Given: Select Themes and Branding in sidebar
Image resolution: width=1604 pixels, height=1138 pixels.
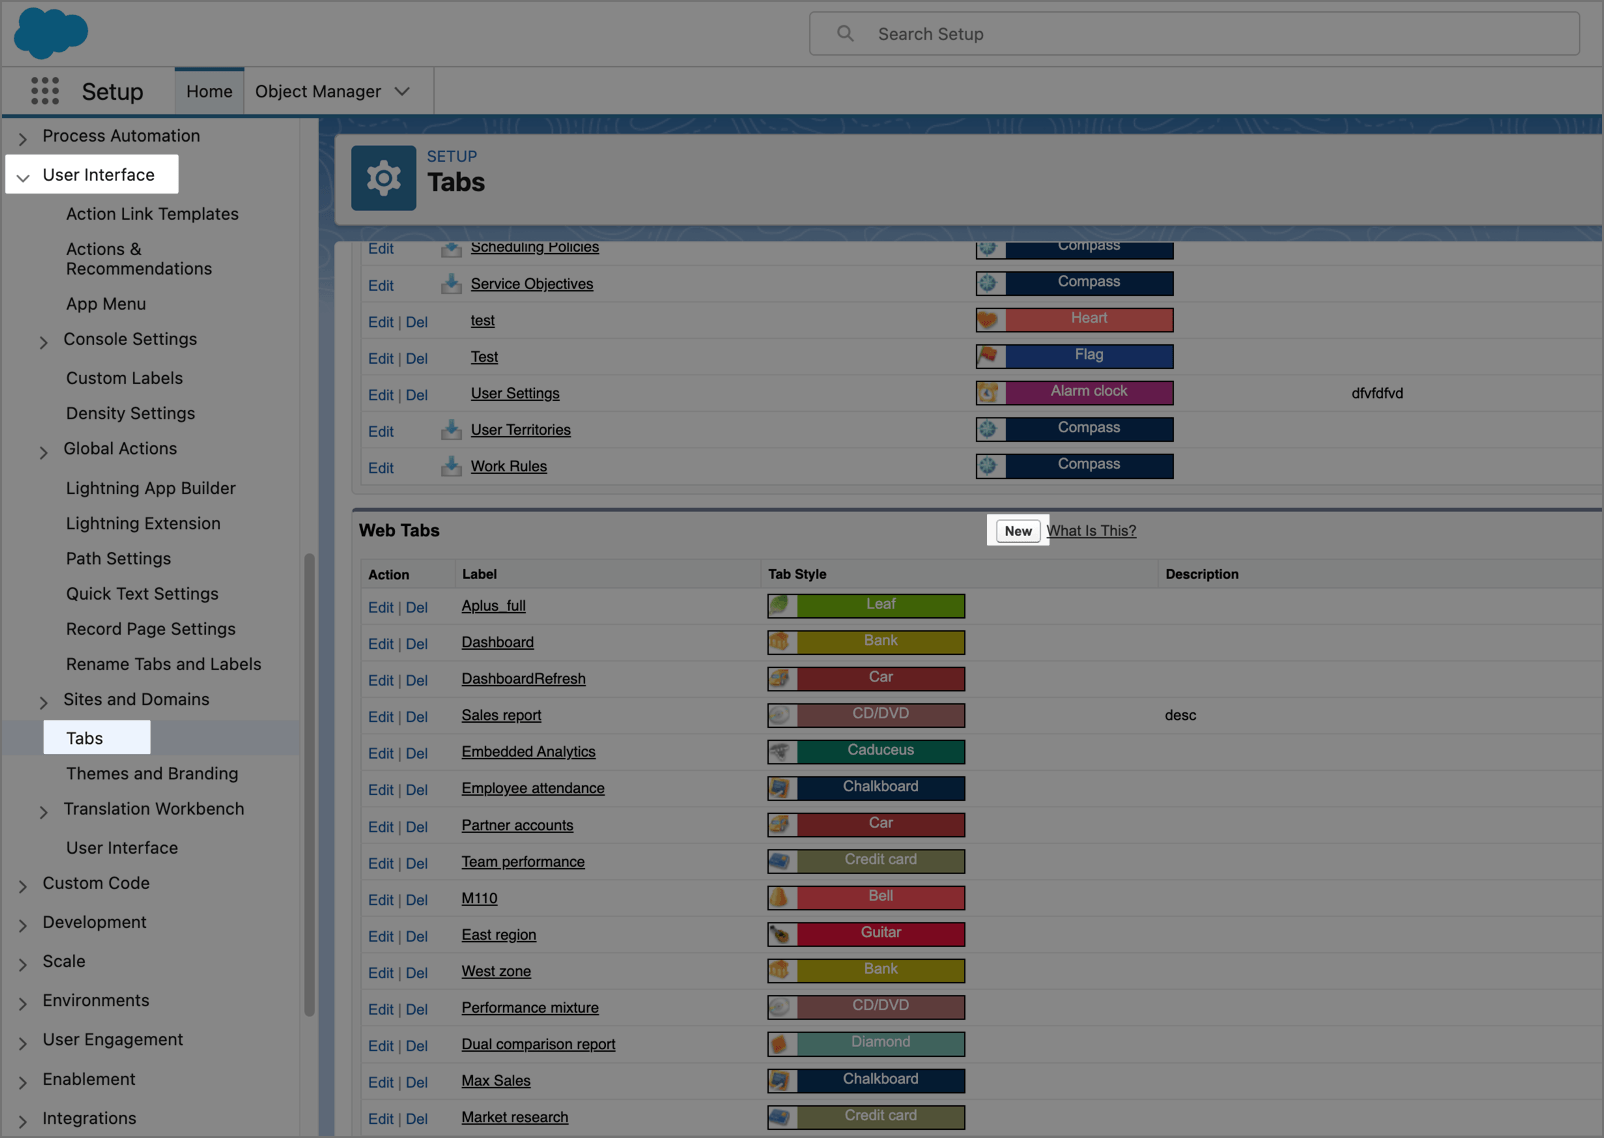Looking at the screenshot, I should point(152,773).
